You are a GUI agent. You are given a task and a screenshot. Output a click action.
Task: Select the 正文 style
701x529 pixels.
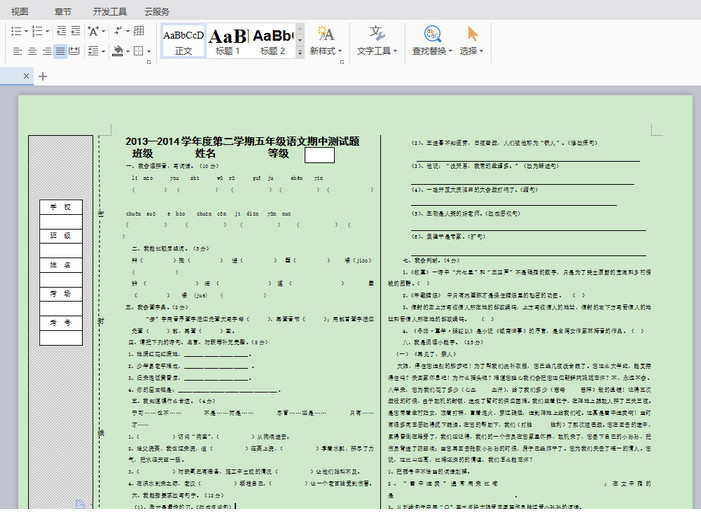(x=183, y=41)
